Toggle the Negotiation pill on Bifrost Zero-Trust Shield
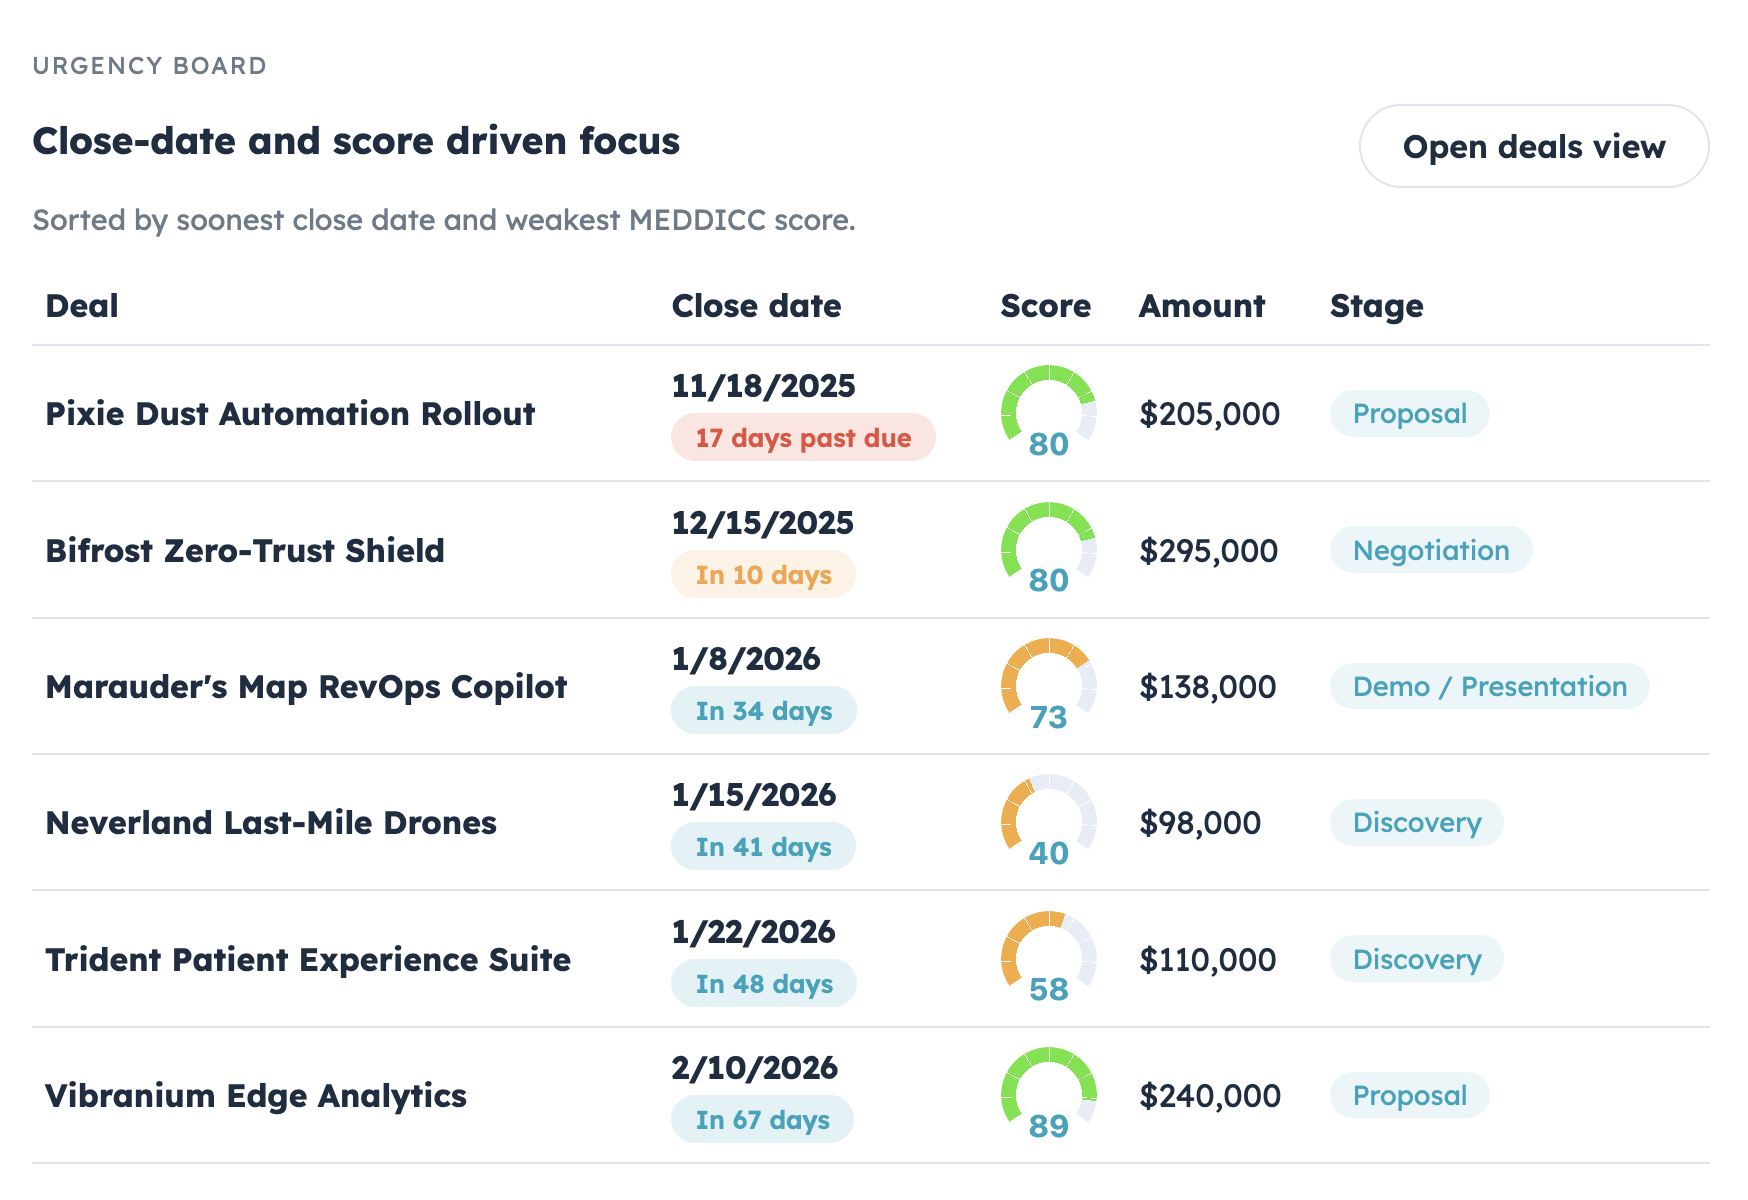The image size is (1748, 1200). 1430,550
